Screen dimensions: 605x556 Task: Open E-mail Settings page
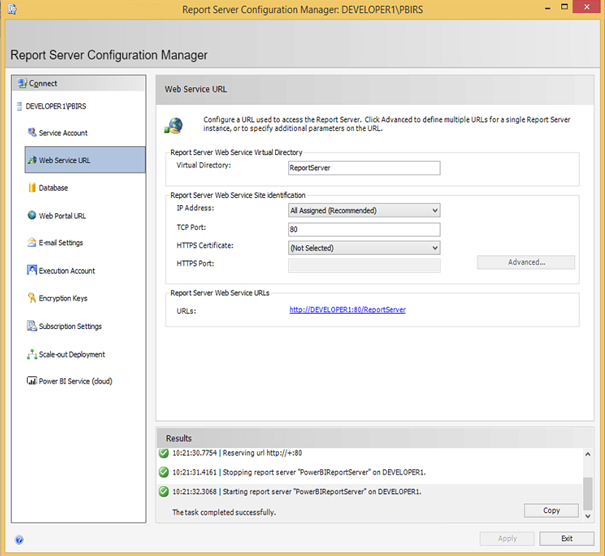point(61,243)
